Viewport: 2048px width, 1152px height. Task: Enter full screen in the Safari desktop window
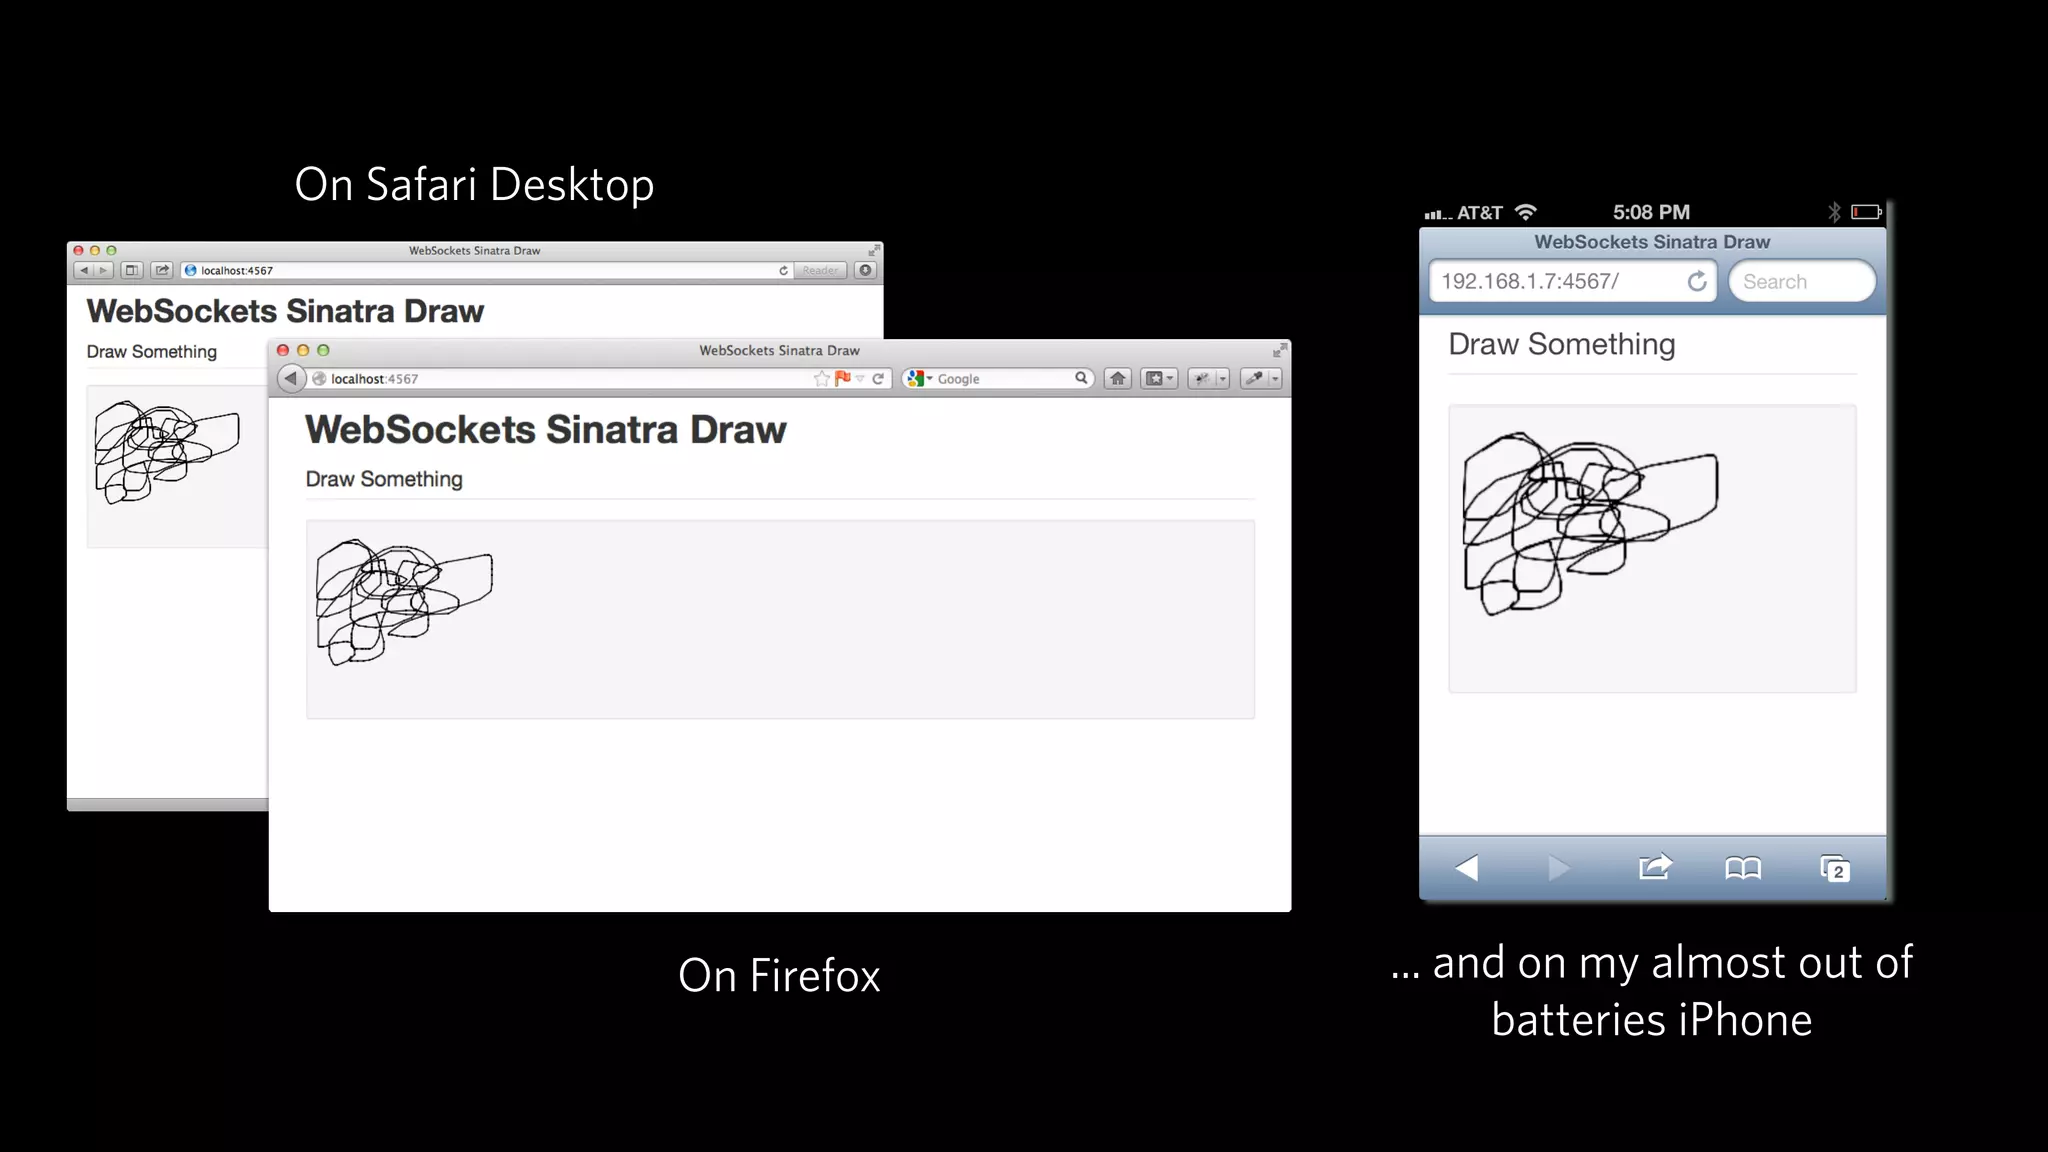pos(874,250)
